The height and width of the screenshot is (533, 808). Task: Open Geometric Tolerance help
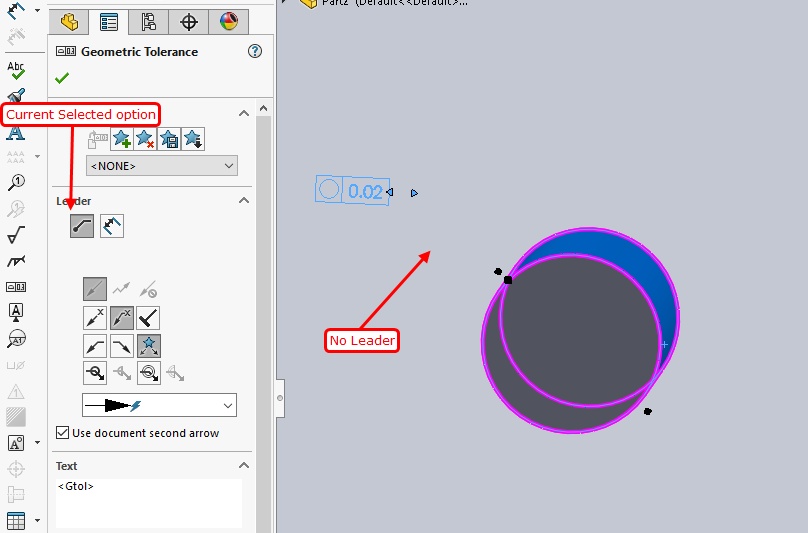coord(255,51)
